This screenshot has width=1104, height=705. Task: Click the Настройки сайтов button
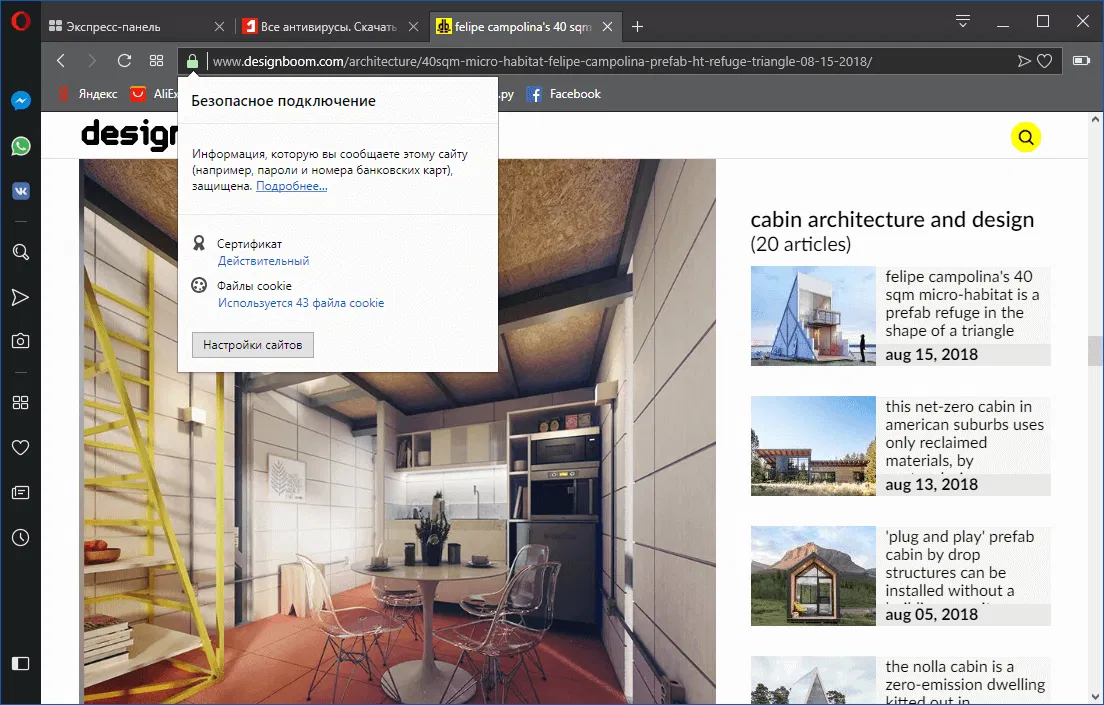(253, 345)
